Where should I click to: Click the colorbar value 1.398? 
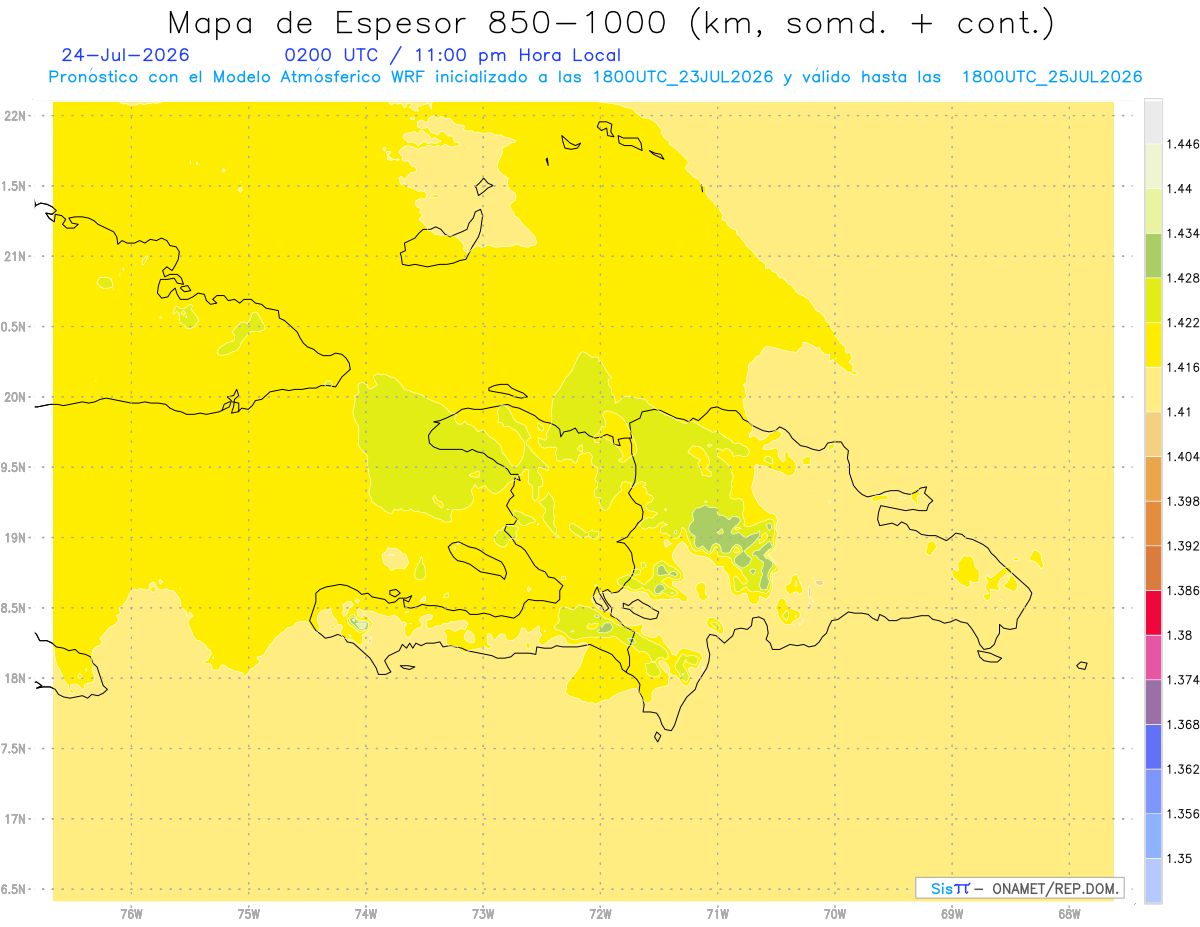(x=1185, y=501)
